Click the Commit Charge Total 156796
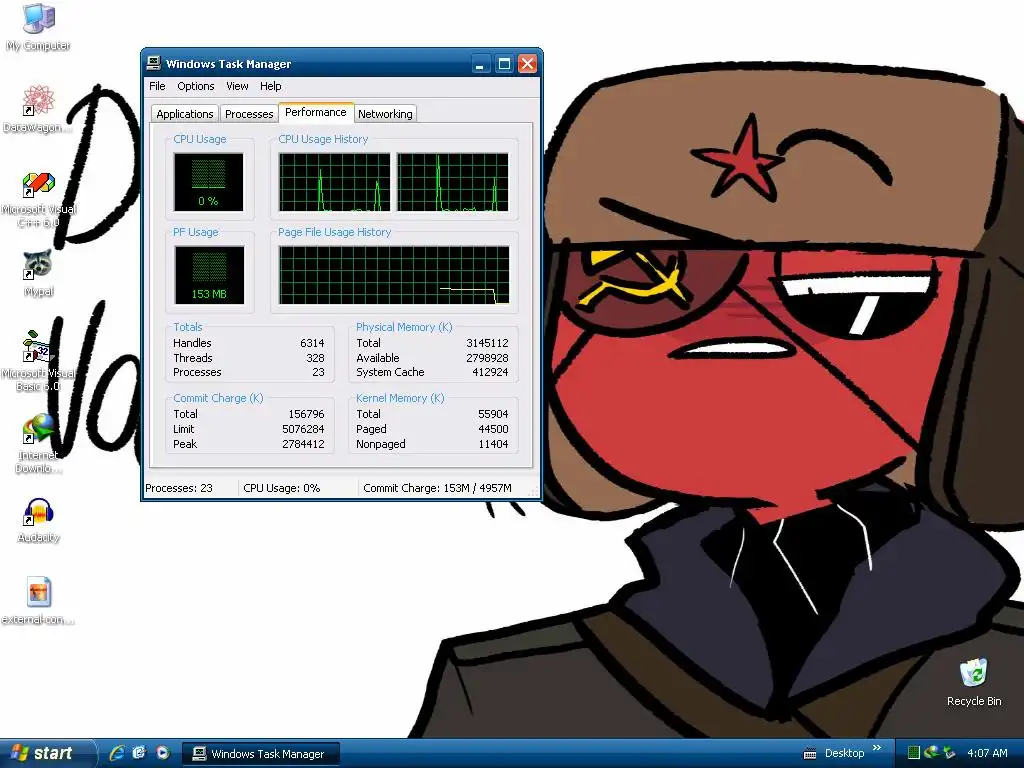Viewport: 1024px width, 768px height. click(306, 414)
